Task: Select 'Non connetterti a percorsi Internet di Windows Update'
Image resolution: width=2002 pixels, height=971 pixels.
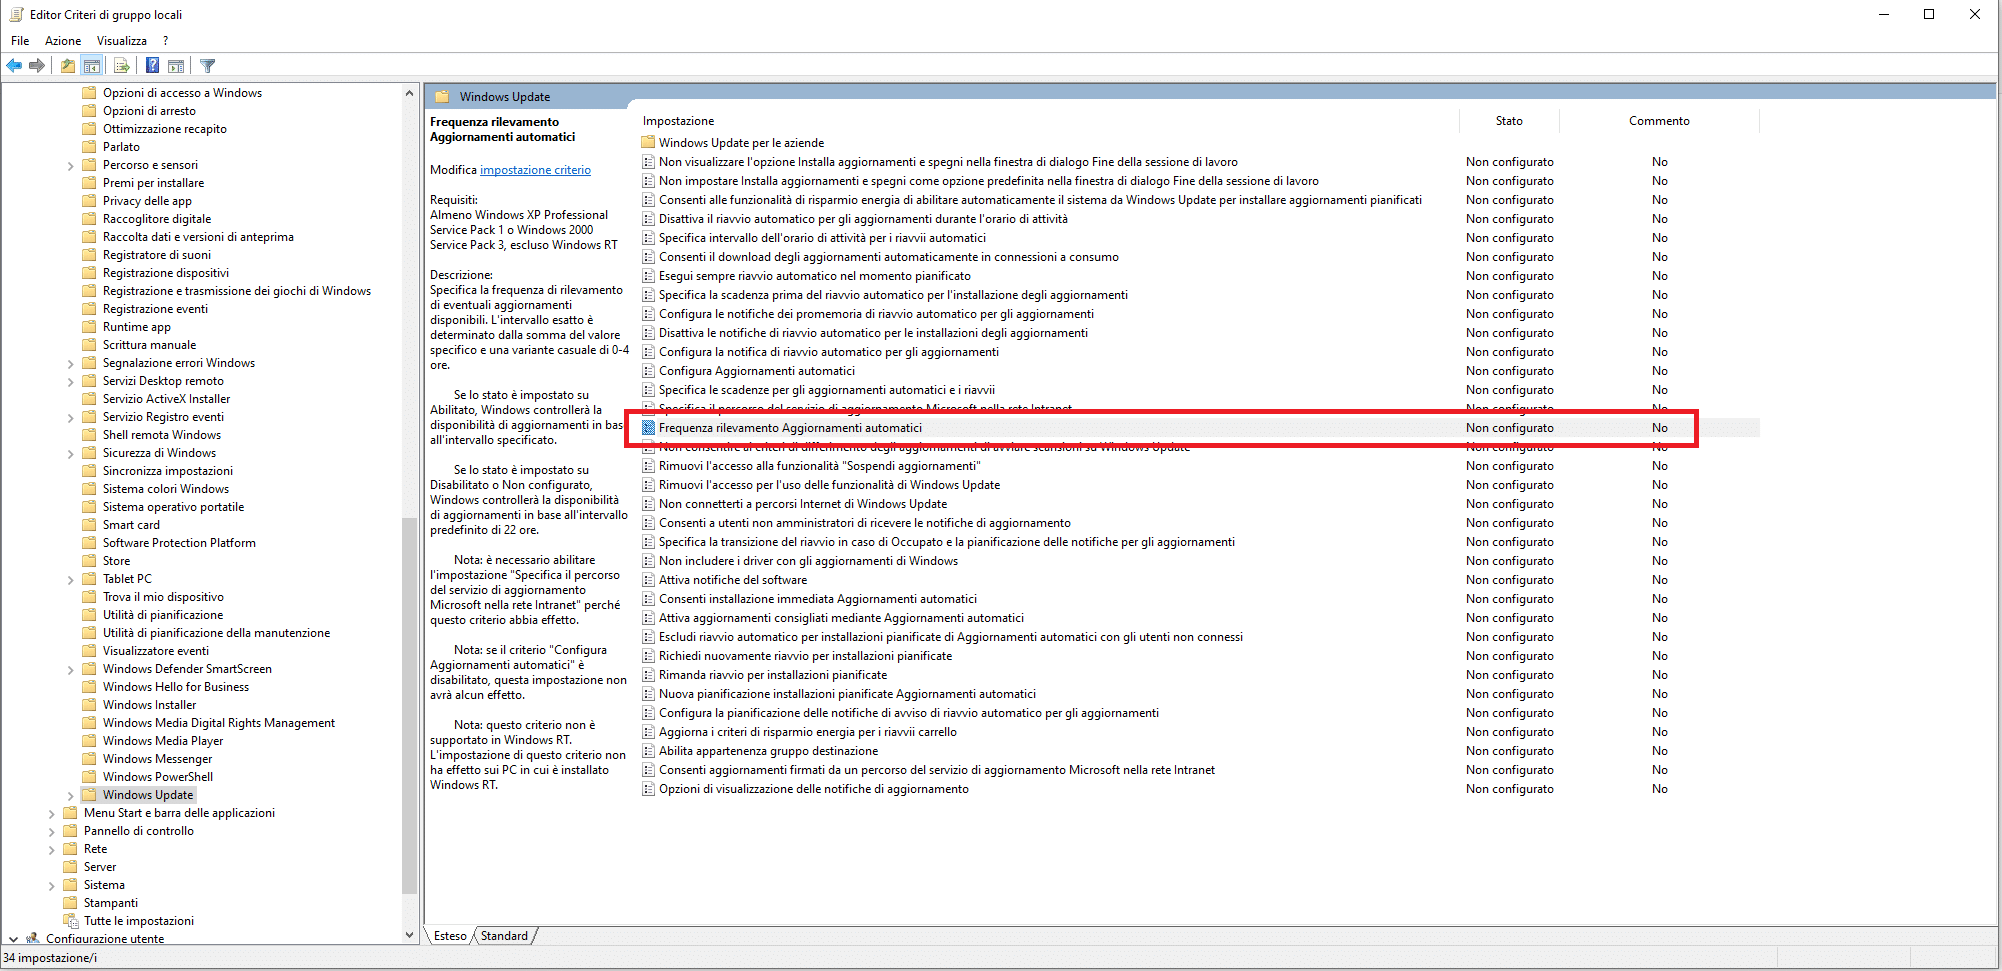Action: pos(803,504)
